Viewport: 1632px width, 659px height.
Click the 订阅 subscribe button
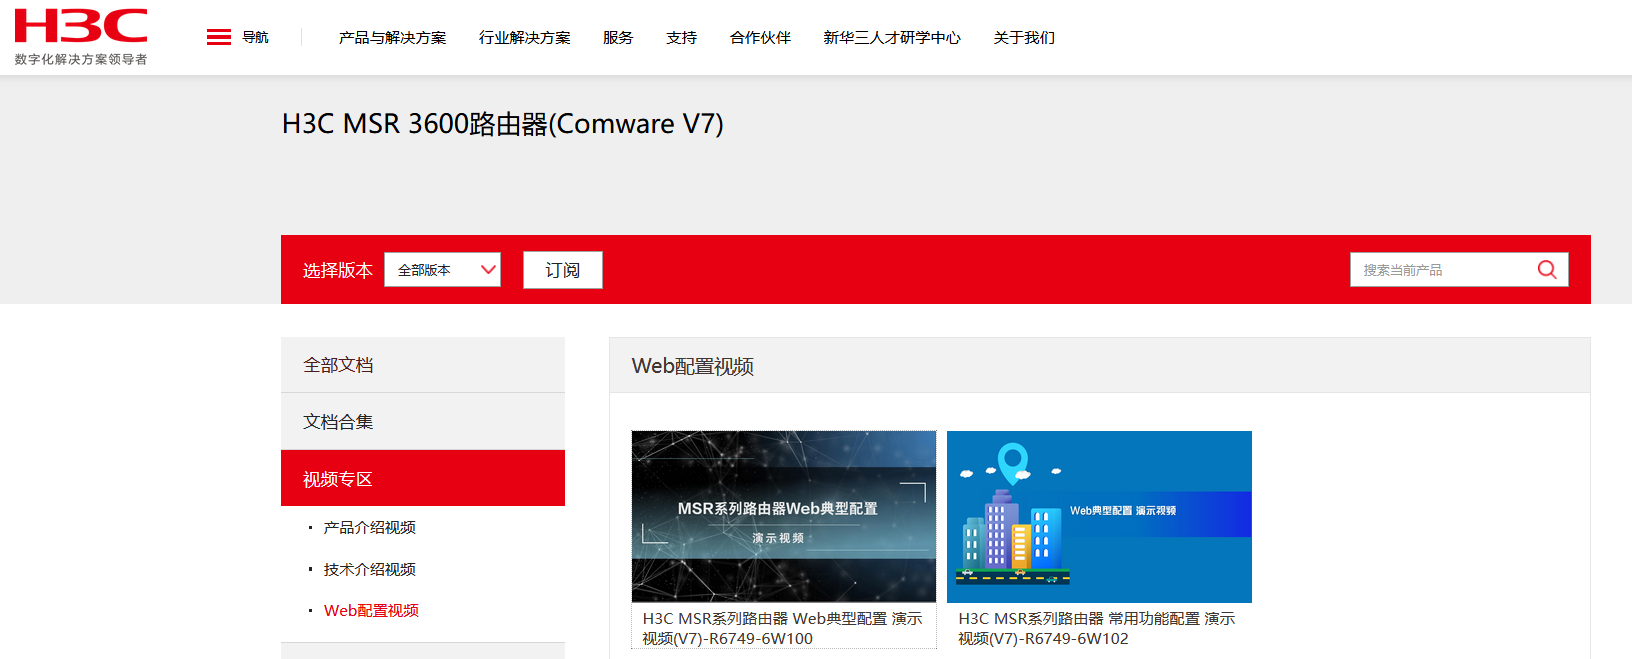563,270
